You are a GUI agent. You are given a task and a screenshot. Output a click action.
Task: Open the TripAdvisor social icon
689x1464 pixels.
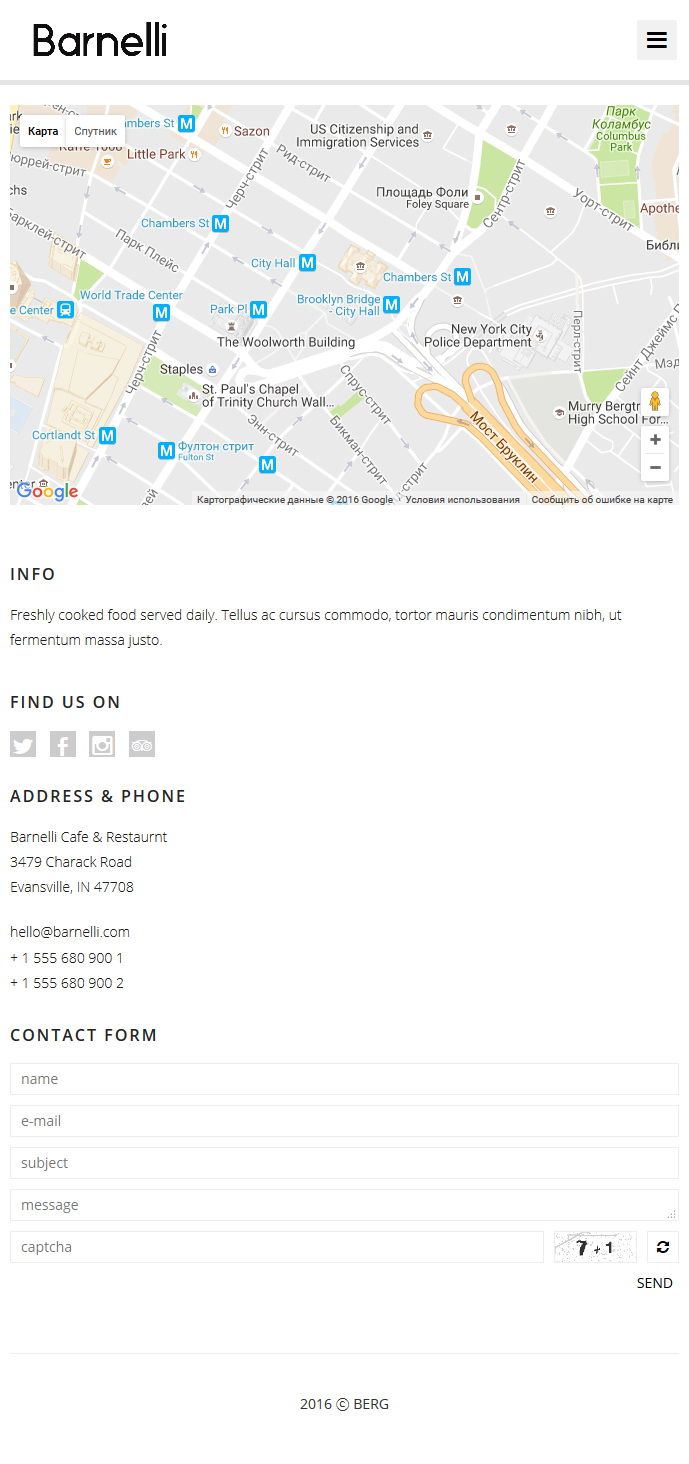(142, 744)
